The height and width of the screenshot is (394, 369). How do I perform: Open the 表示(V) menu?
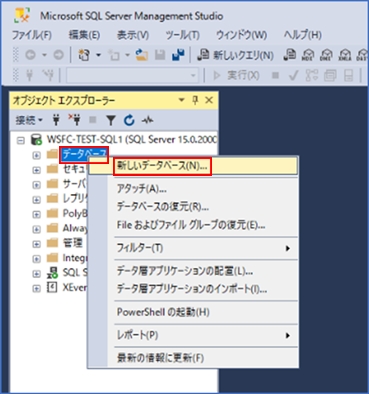133,35
